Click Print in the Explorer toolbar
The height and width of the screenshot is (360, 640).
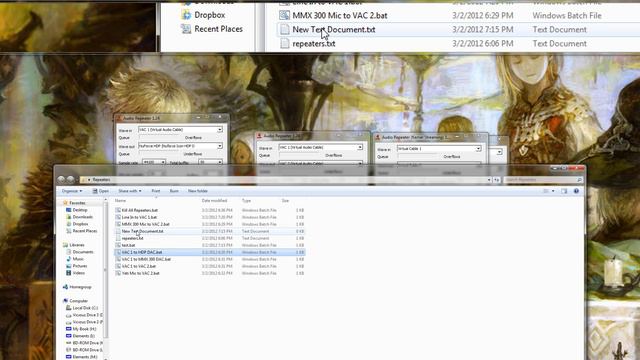(156, 191)
